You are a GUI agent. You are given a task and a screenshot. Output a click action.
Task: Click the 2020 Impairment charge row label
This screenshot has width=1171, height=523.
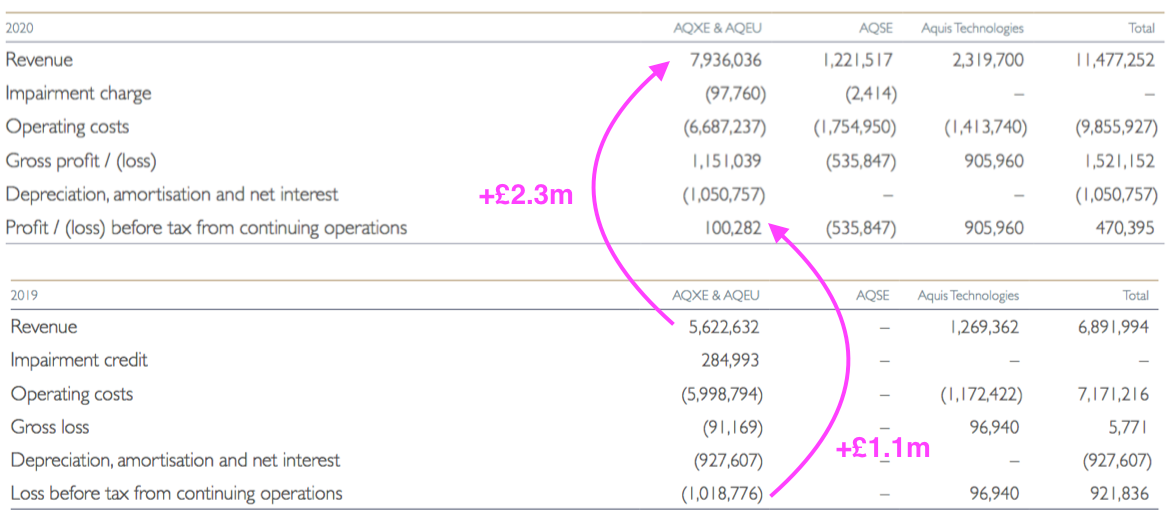click(x=78, y=94)
